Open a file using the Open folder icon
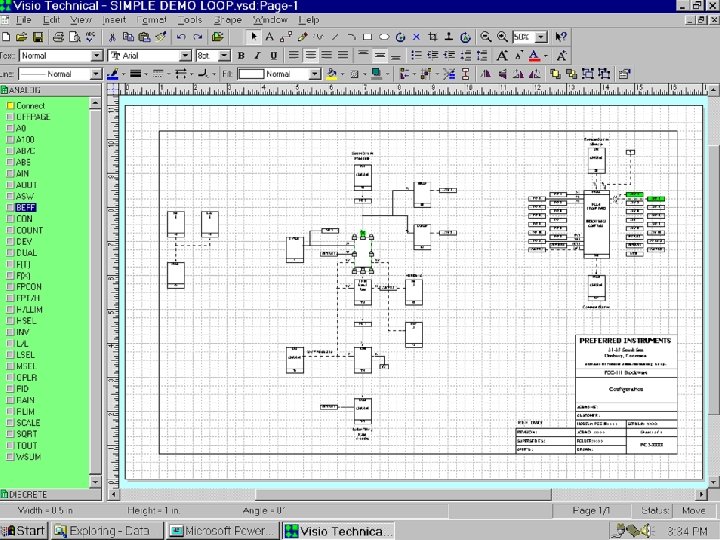 pos(22,37)
